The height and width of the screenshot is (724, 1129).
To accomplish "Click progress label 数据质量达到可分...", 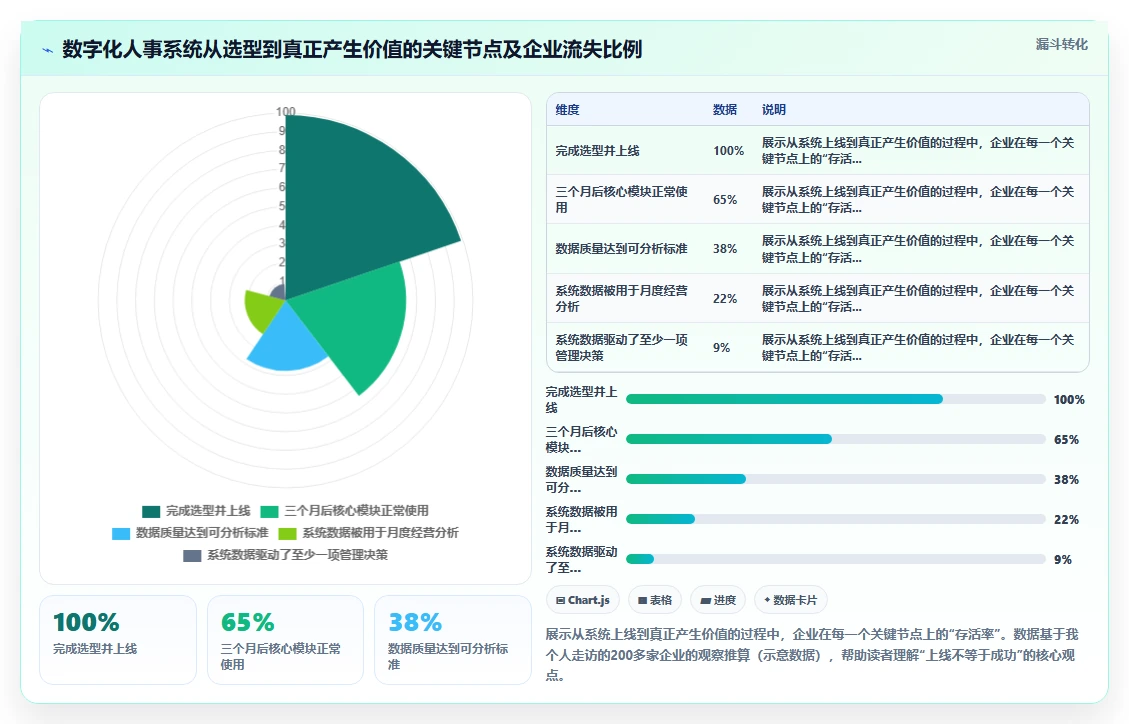I will (581, 479).
